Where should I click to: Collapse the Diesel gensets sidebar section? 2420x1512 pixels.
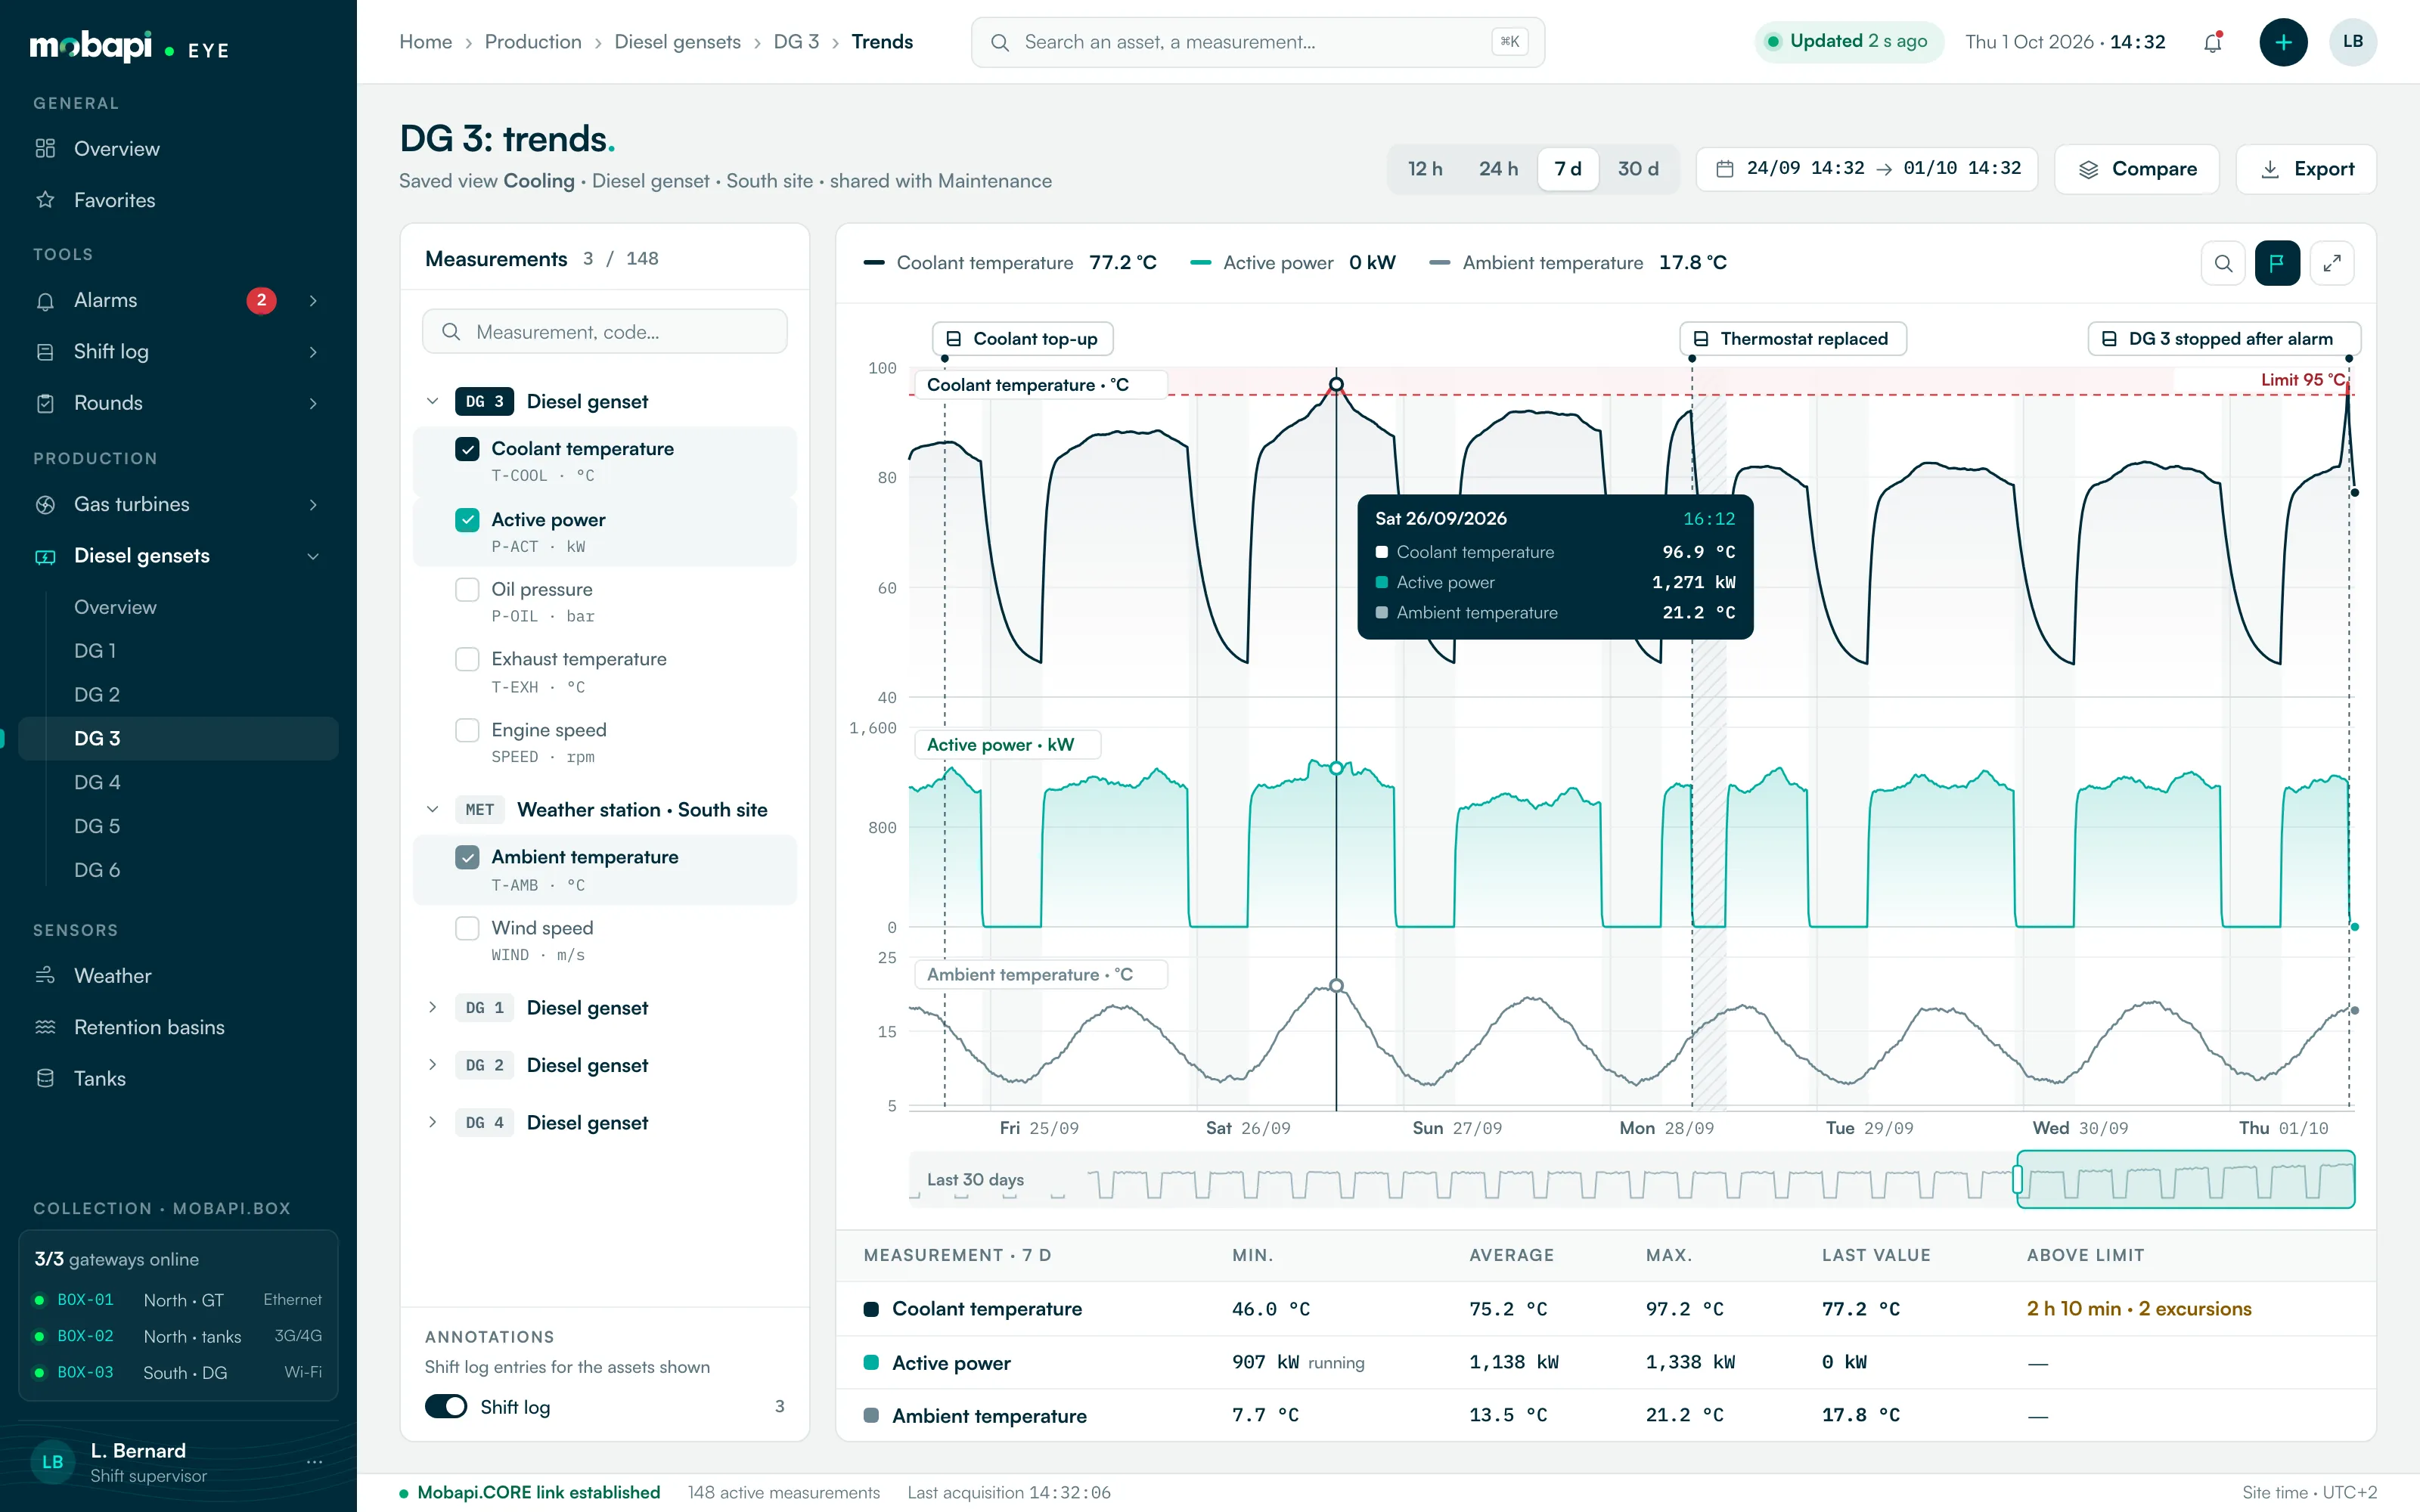click(313, 557)
